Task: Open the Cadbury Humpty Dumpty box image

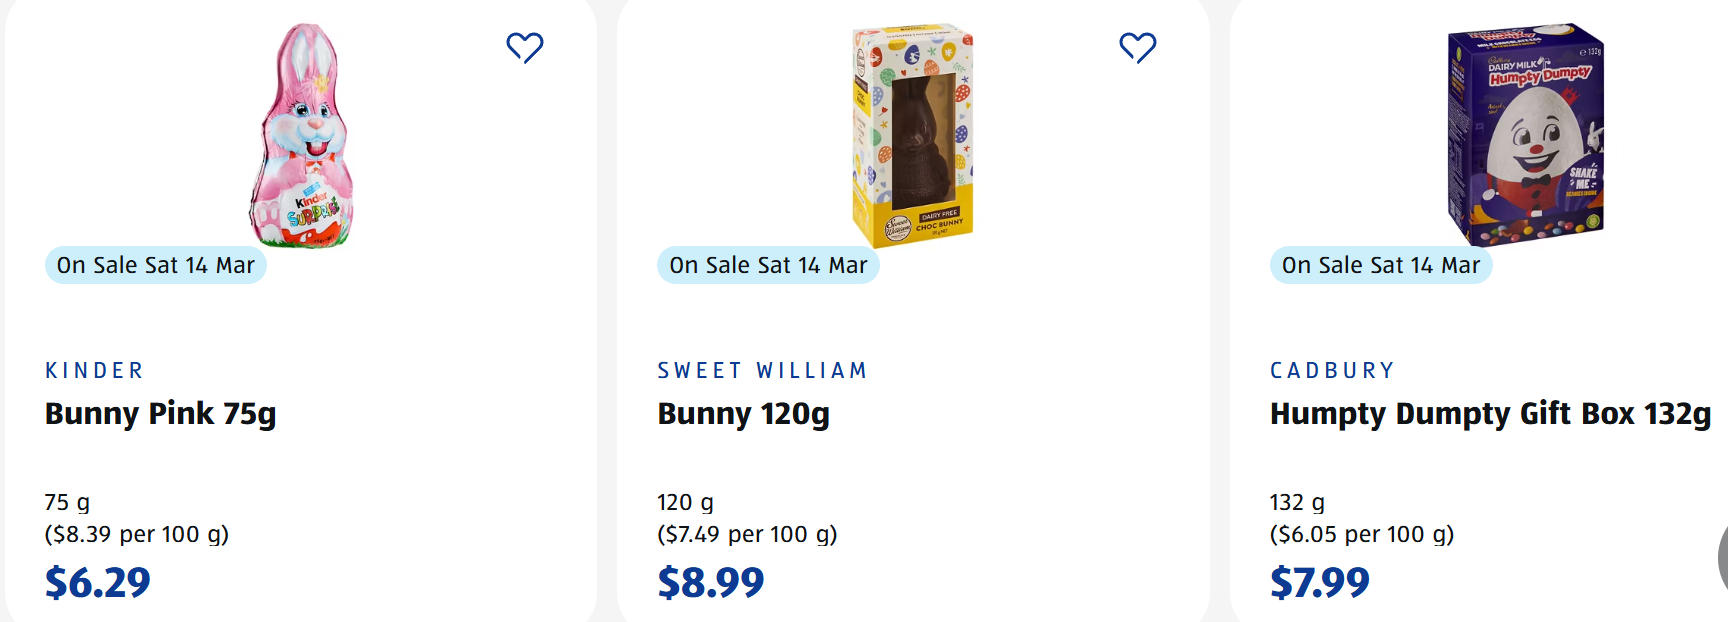Action: click(x=1525, y=135)
